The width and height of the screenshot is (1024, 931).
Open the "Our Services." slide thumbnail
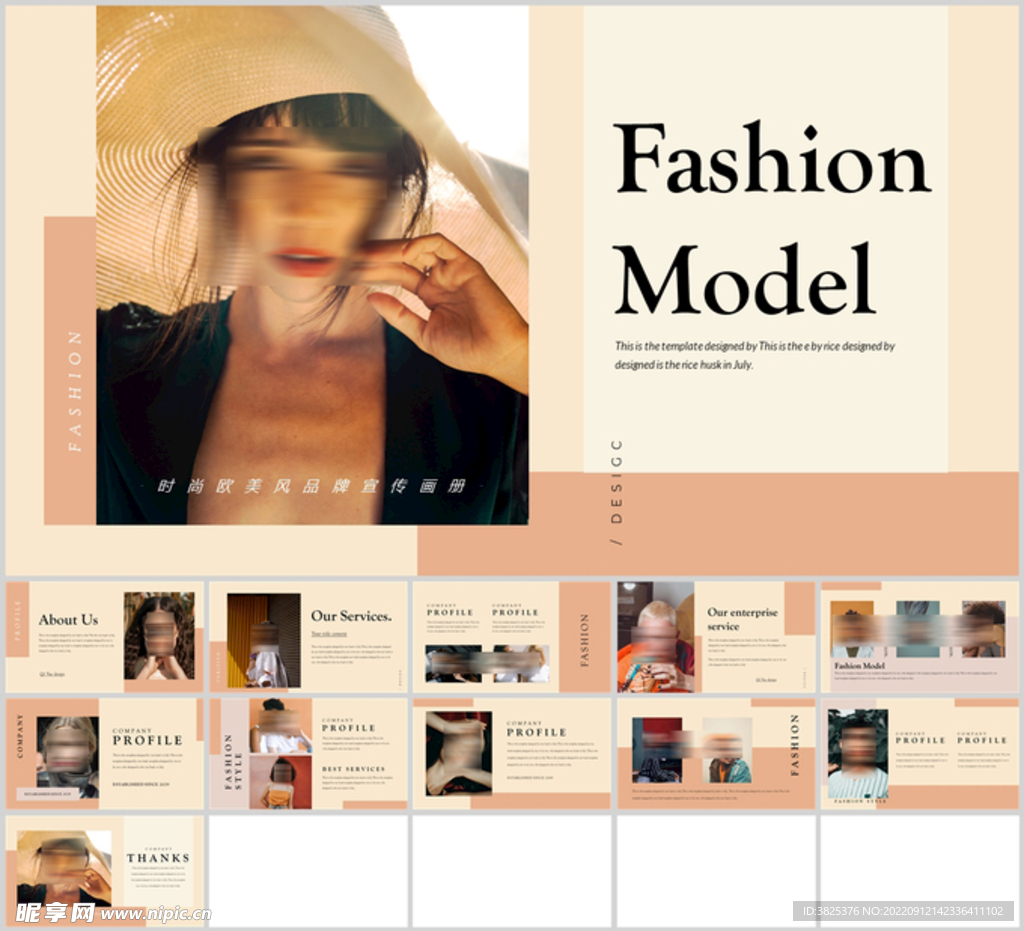308,637
